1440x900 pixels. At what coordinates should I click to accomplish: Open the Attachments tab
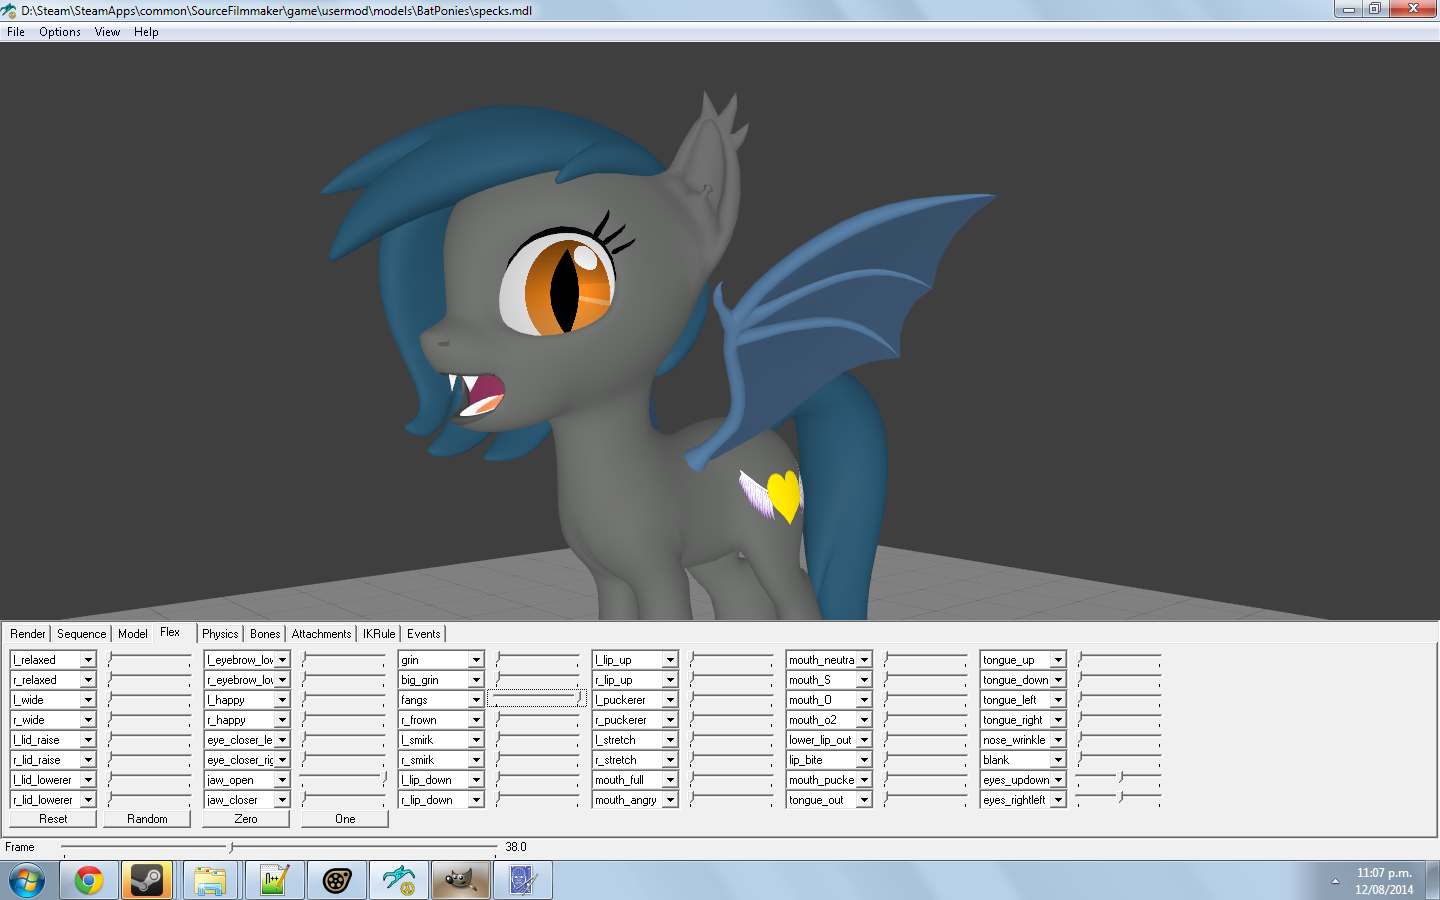321,634
